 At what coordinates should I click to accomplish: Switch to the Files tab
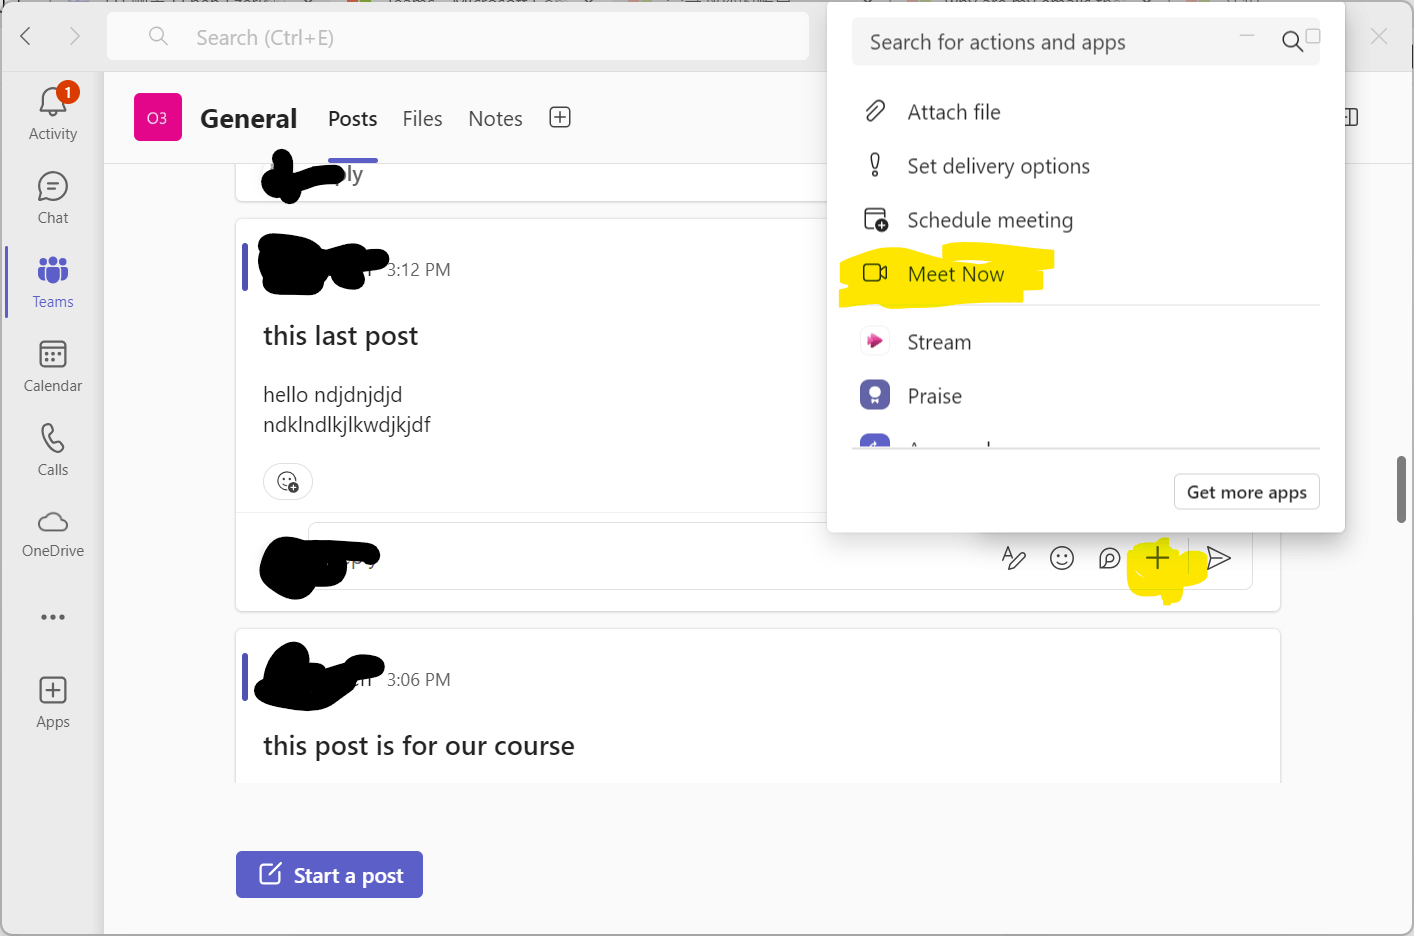point(422,118)
